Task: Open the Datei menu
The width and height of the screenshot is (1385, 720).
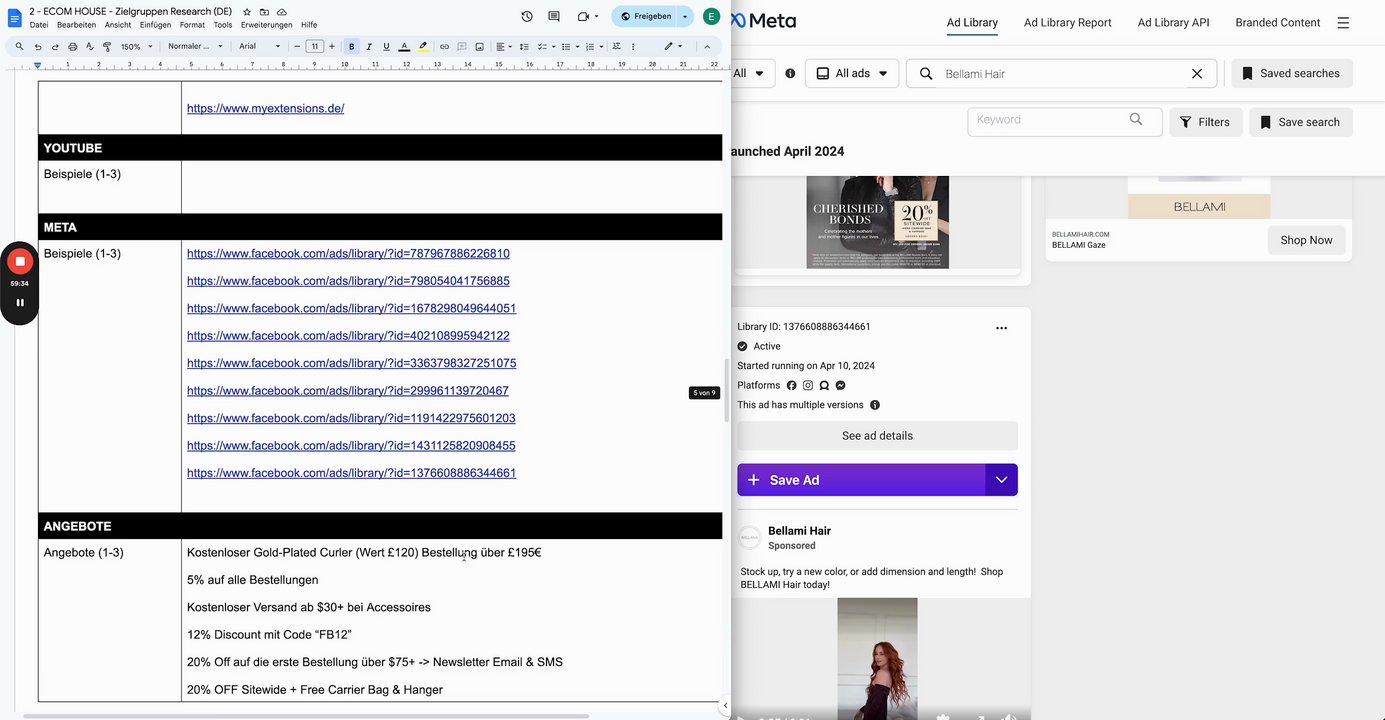Action: [x=39, y=25]
